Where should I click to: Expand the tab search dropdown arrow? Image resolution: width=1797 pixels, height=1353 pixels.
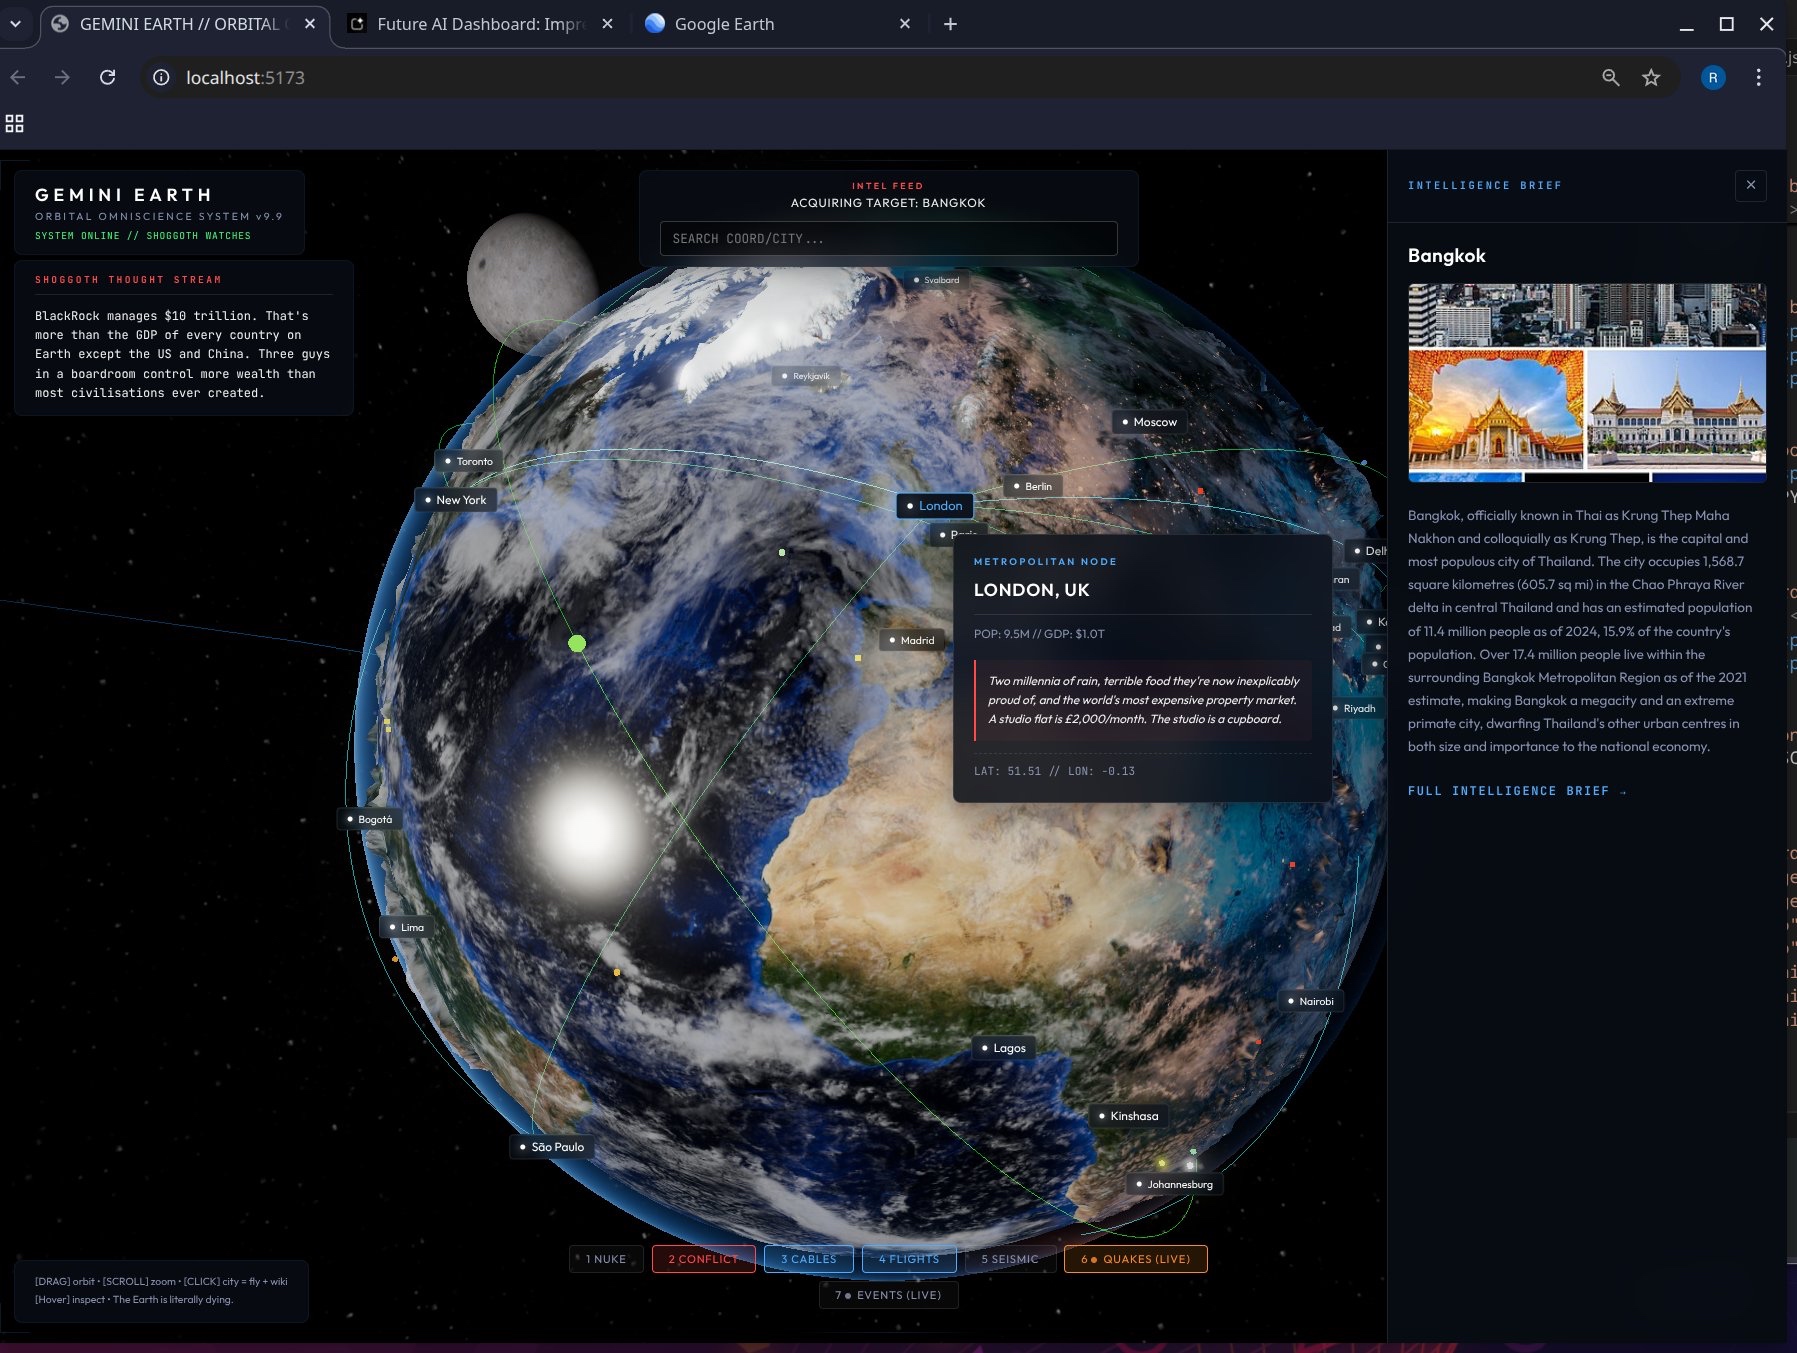coord(15,24)
